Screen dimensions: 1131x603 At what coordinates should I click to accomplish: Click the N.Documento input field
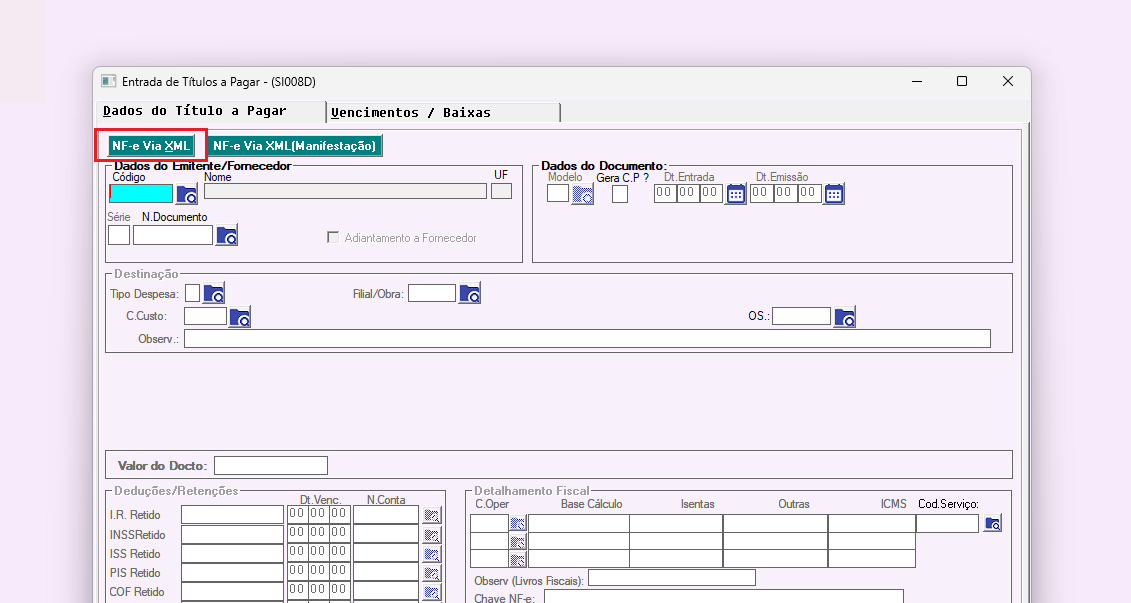(173, 235)
